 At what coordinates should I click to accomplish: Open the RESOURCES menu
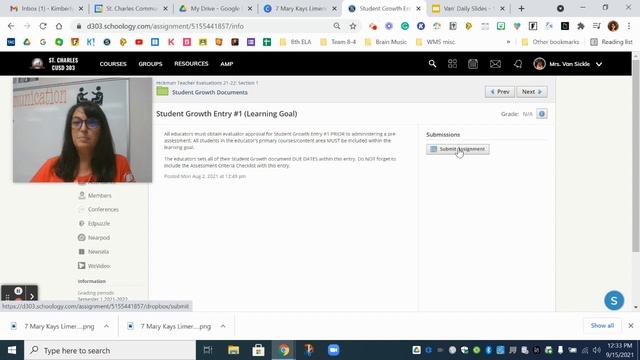tap(191, 64)
